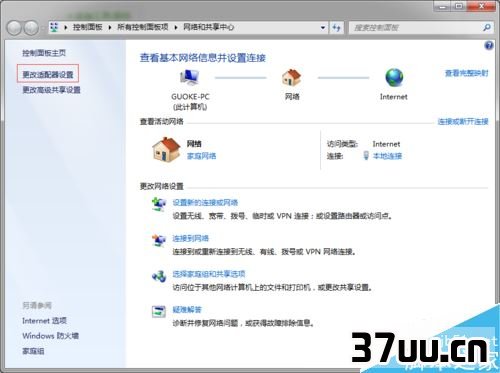500x373 pixels.
Task: Click the 疑难解答 troubleshooting icon
Action: pyautogui.click(x=159, y=312)
